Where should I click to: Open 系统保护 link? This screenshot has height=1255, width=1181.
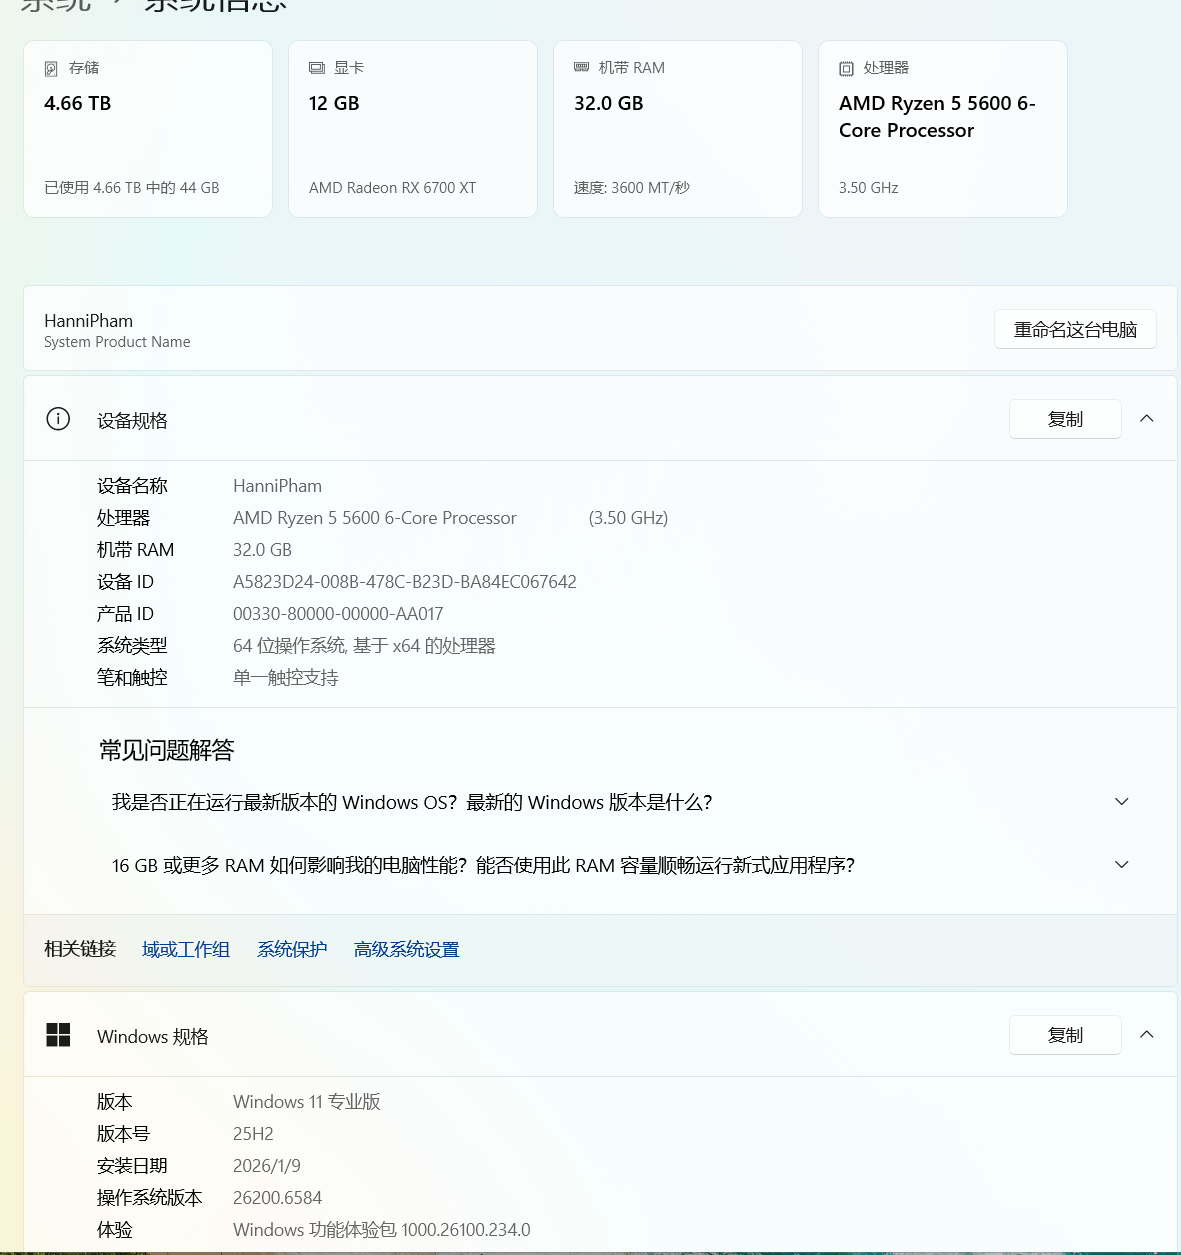coord(292,949)
